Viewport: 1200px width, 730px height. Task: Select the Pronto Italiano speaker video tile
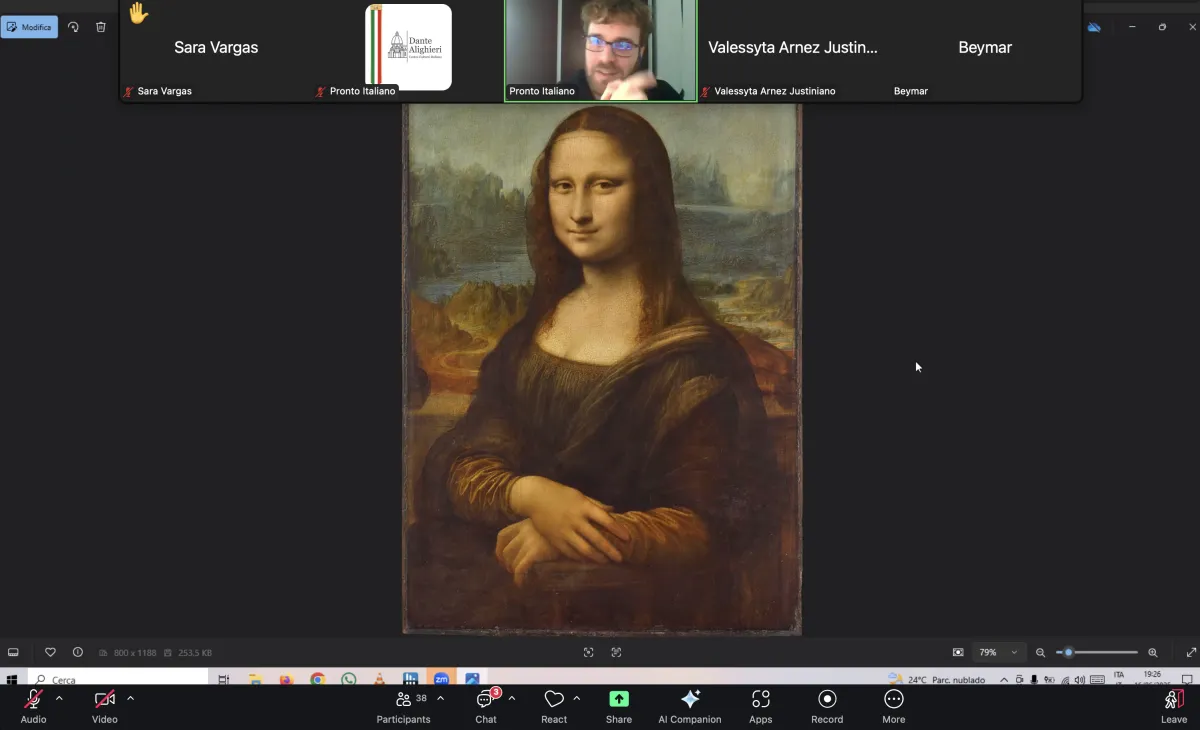click(600, 50)
